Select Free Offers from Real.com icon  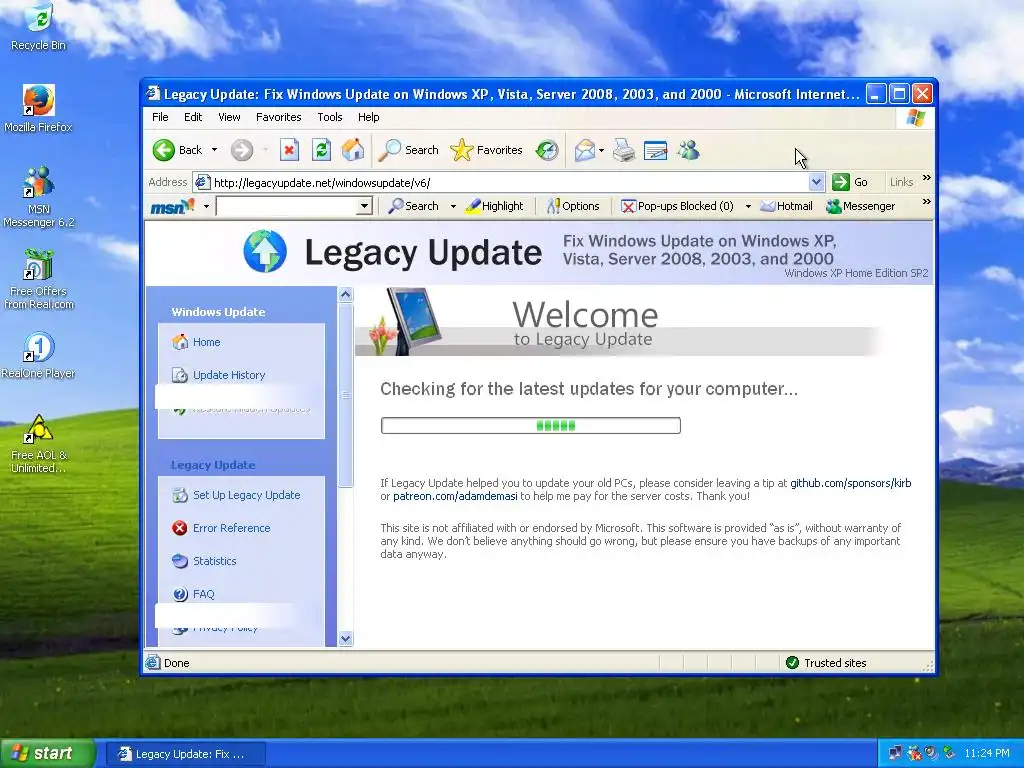(x=39, y=280)
